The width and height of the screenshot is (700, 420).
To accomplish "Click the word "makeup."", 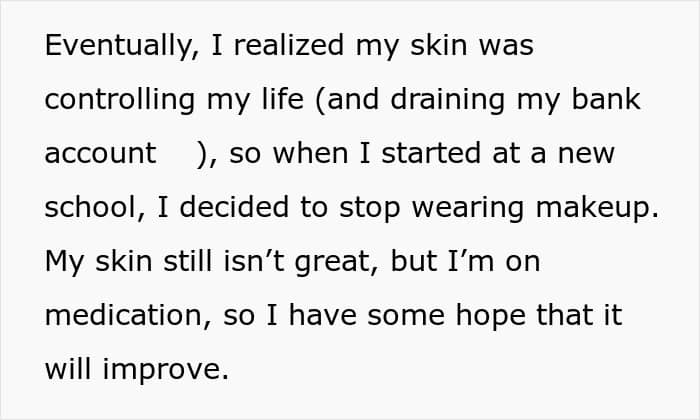I will point(597,208).
